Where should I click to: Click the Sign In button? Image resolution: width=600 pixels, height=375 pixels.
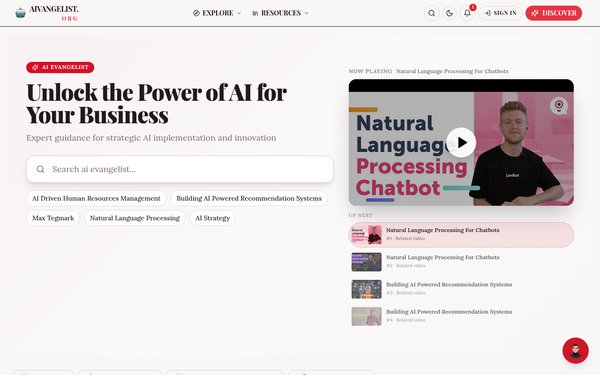click(x=500, y=13)
